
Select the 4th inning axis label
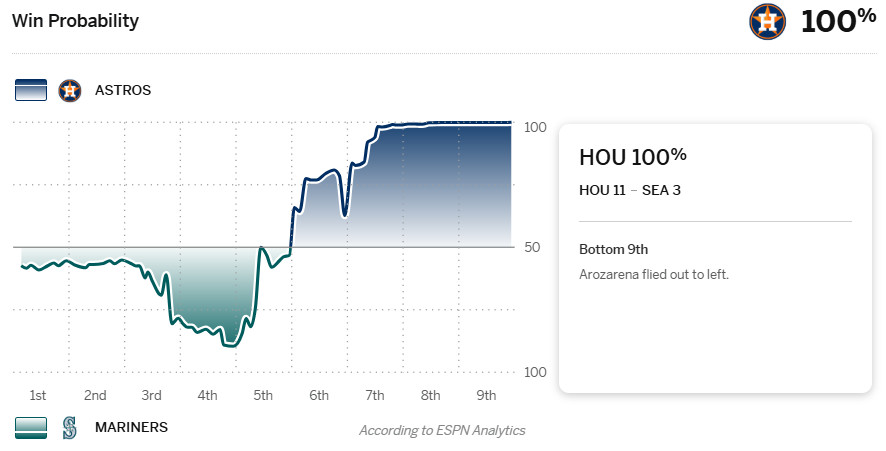207,395
